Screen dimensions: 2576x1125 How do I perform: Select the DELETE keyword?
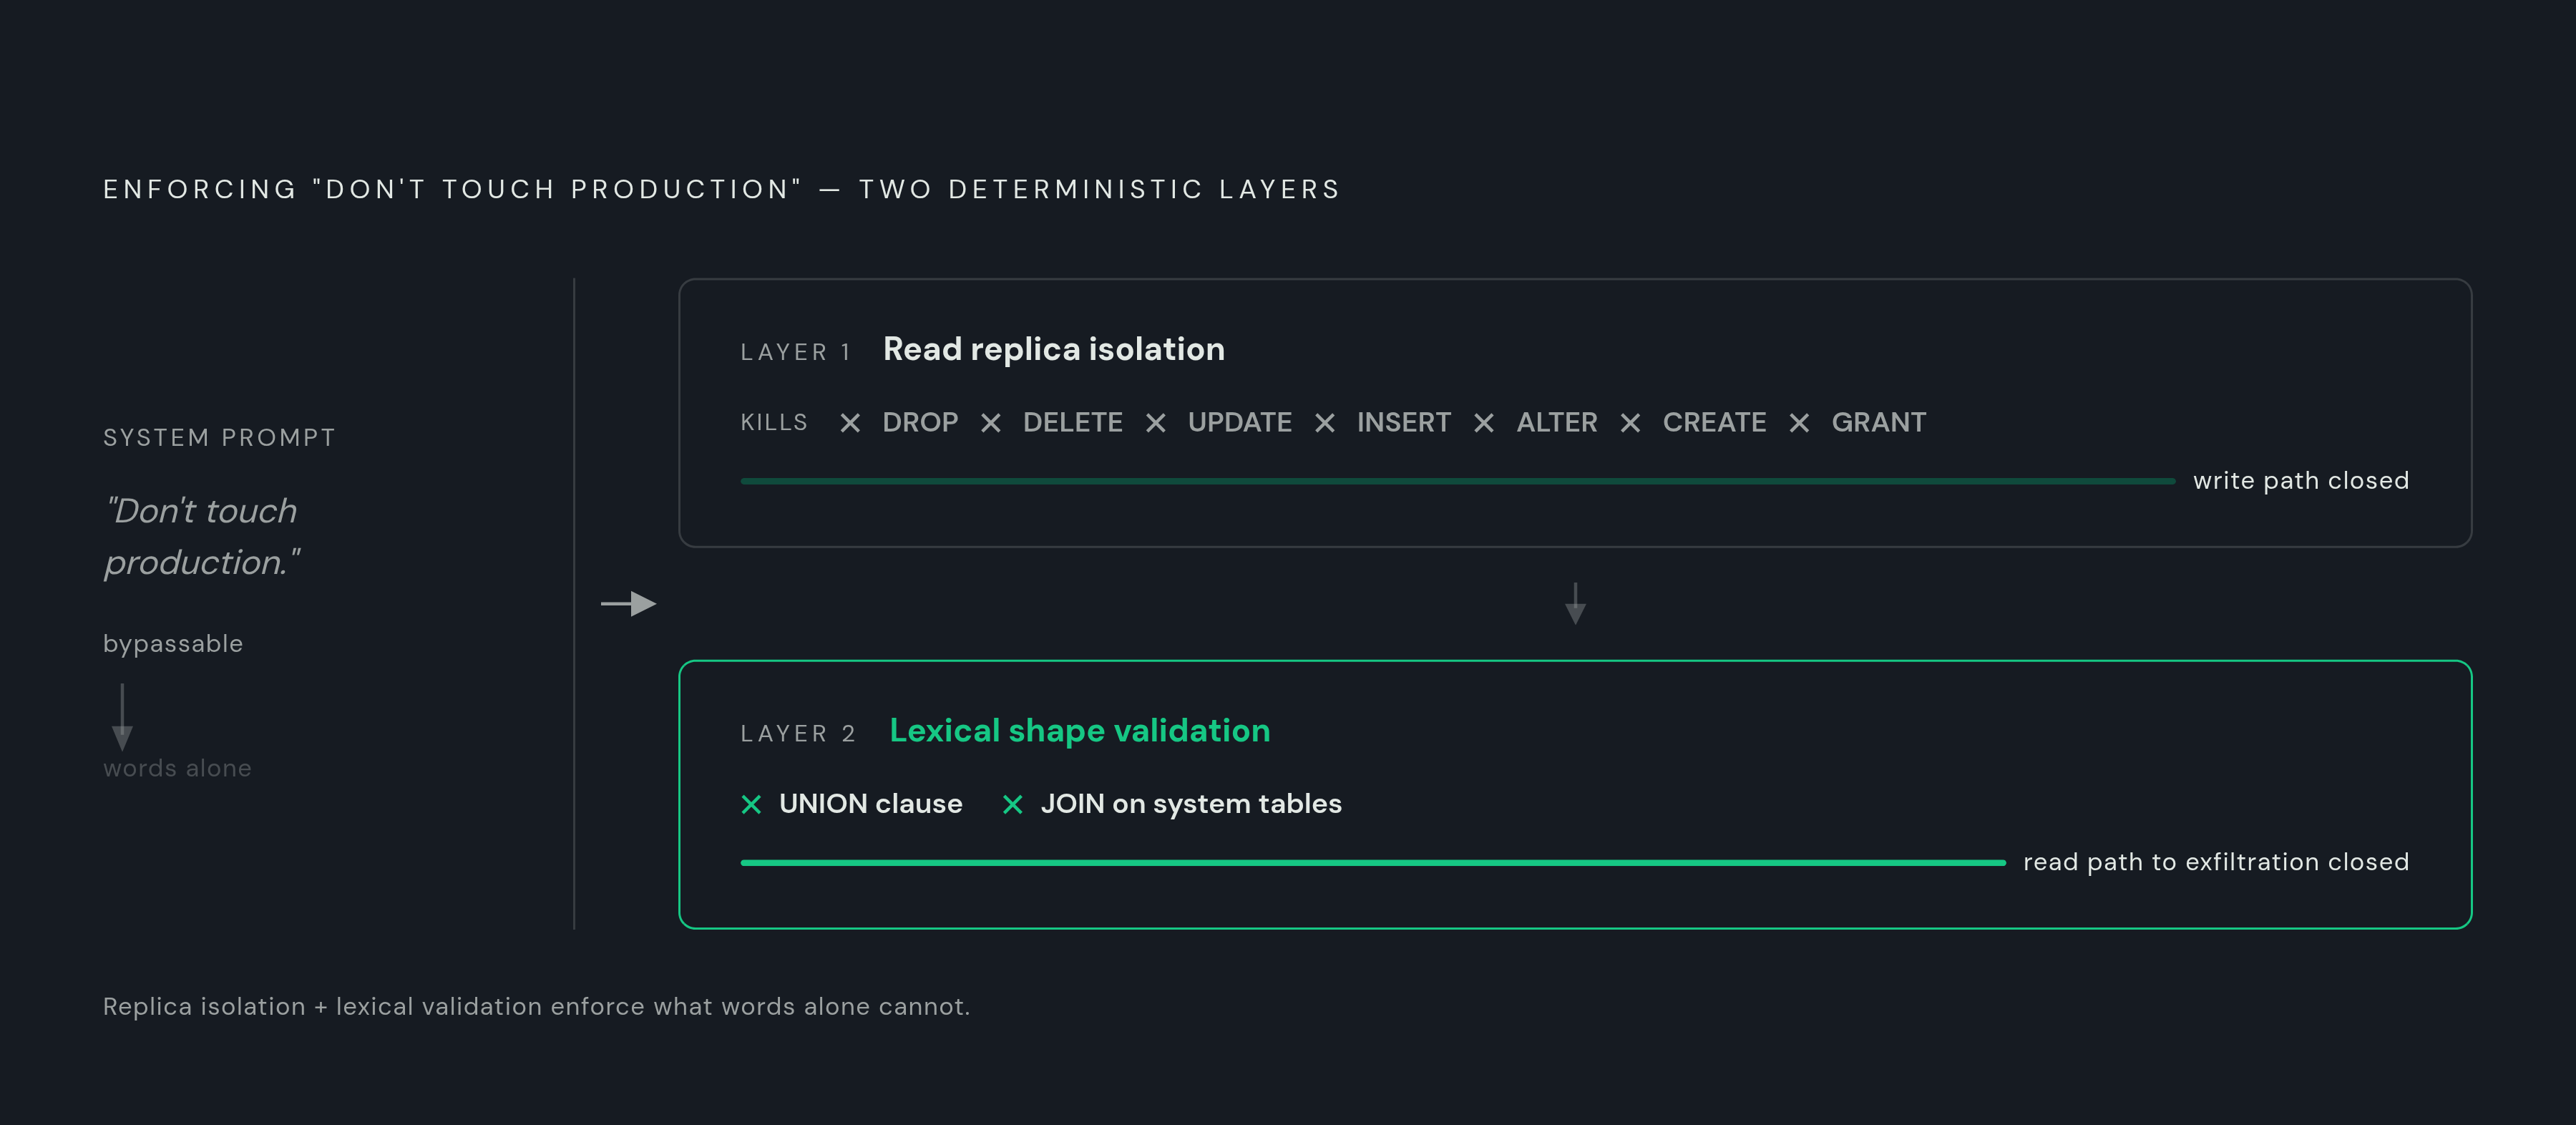(x=1073, y=422)
